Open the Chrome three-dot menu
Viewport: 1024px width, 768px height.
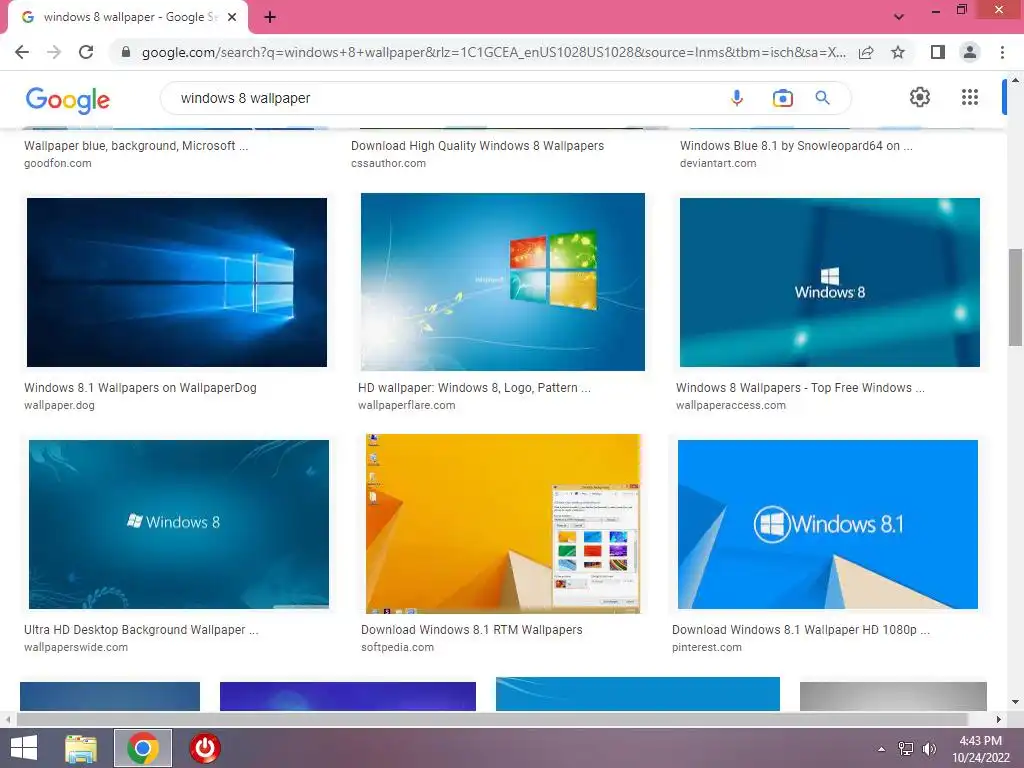pyautogui.click(x=1002, y=52)
